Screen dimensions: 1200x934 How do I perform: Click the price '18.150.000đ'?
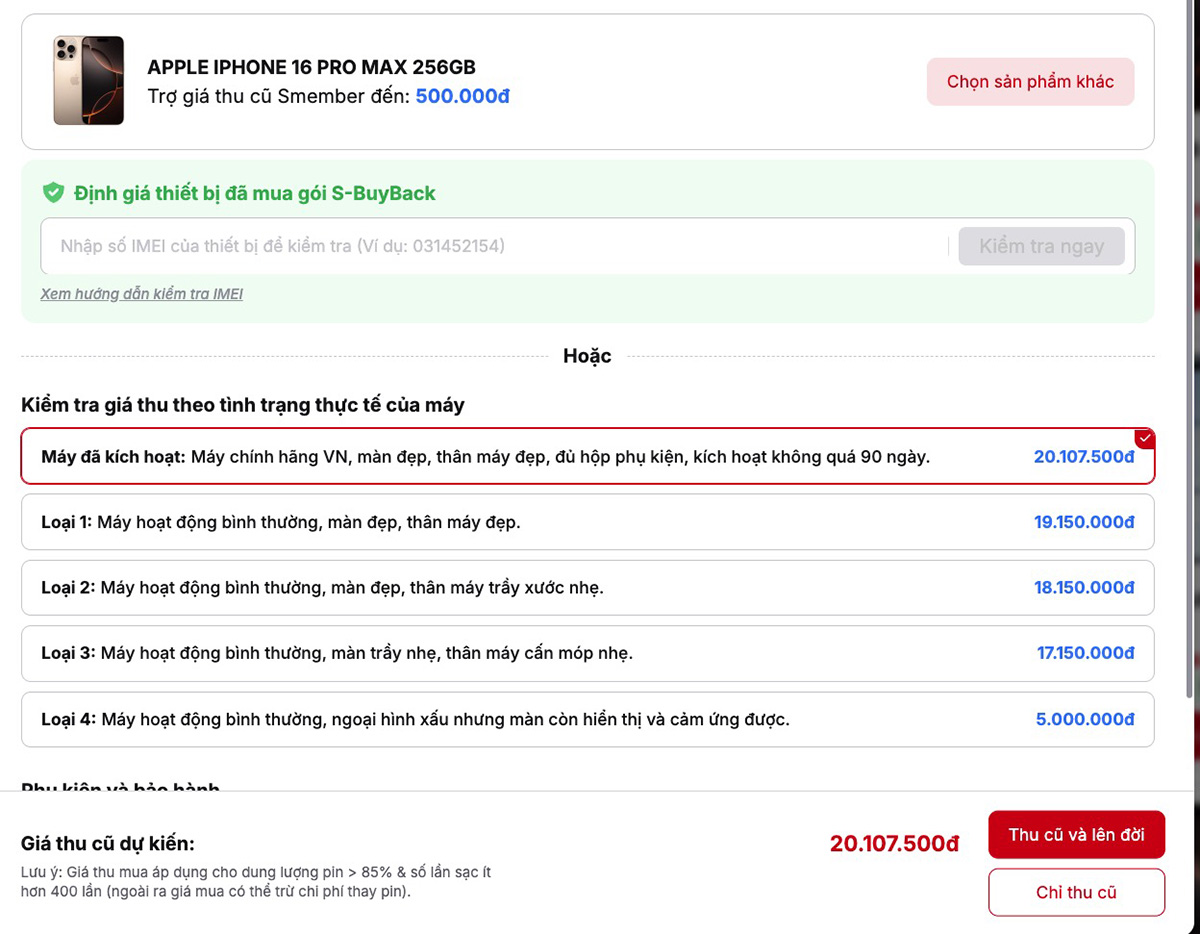[1084, 588]
